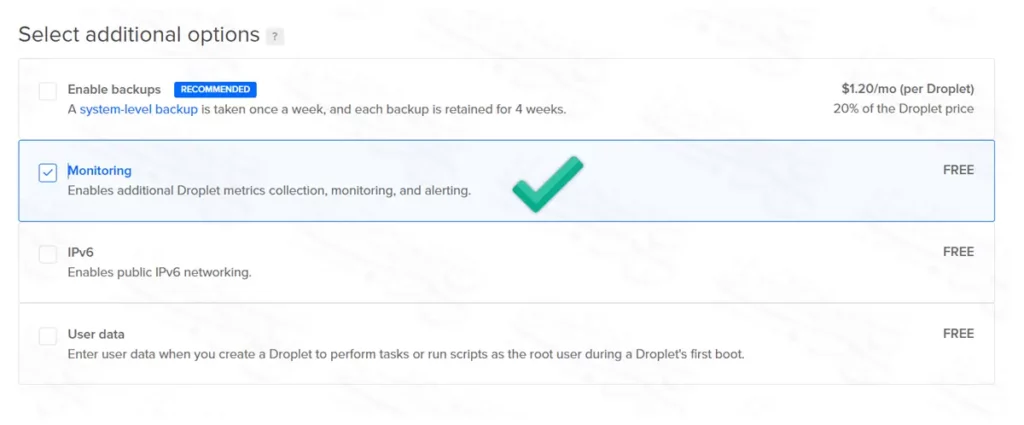Click FREE label in the User data row
Image resolution: width=1024 pixels, height=425 pixels.
958,334
